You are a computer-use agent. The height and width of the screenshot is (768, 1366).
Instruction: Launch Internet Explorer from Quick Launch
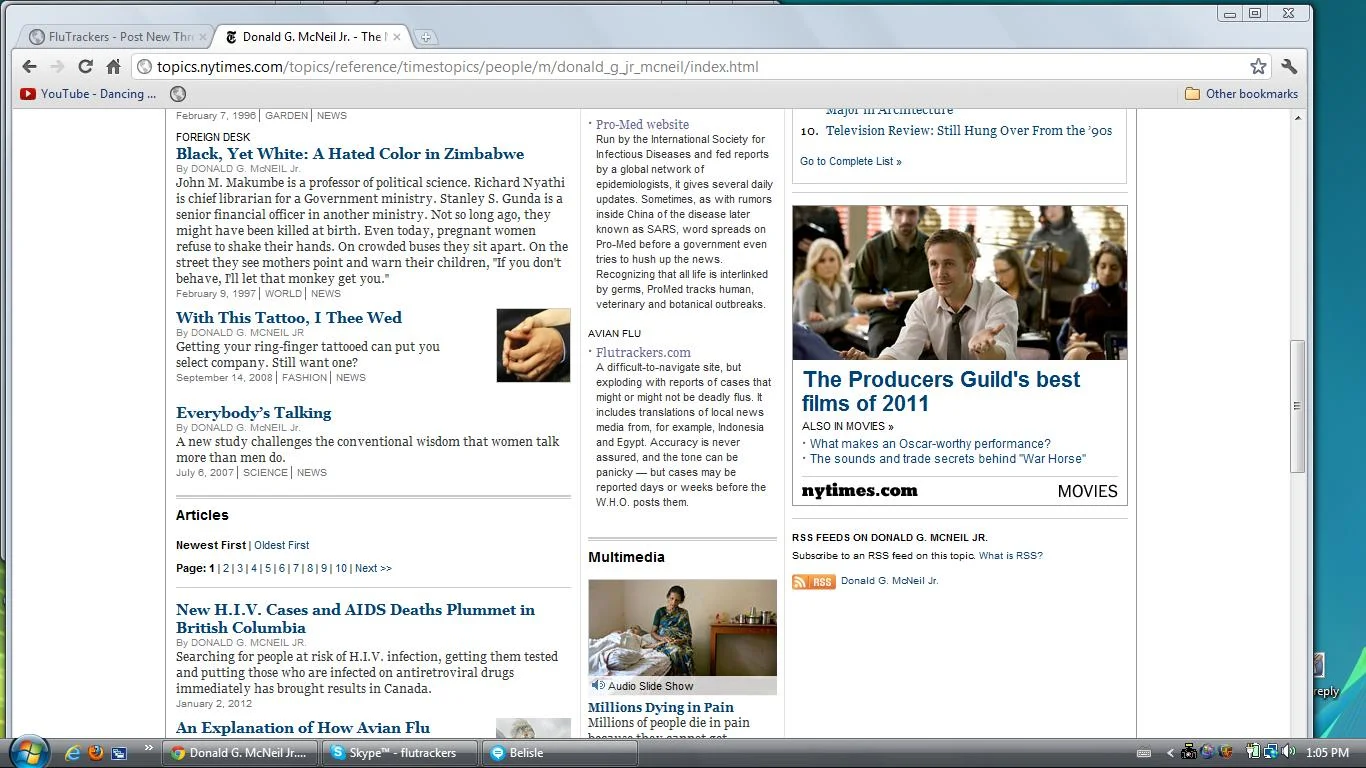coord(73,753)
